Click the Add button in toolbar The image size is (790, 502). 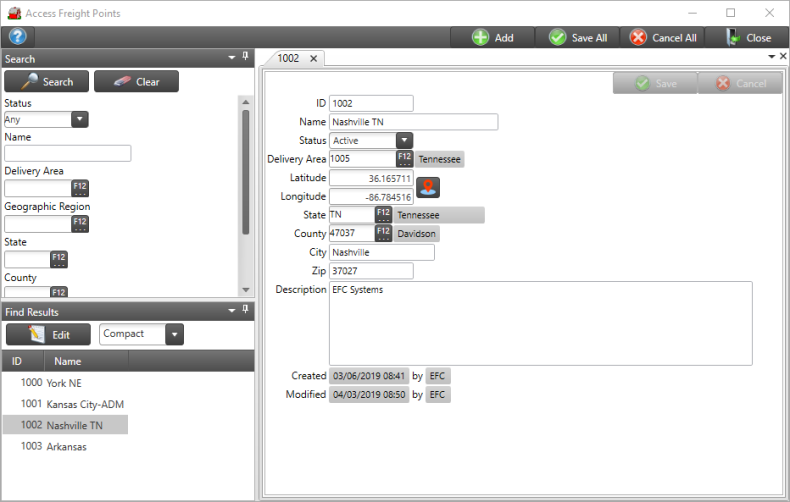coord(493,38)
